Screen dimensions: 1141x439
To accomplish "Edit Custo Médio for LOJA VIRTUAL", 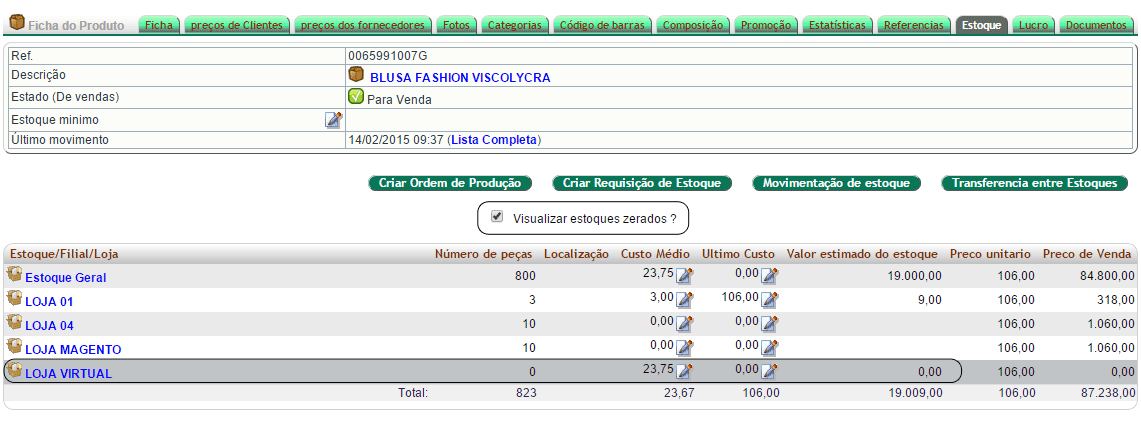I will (685, 372).
